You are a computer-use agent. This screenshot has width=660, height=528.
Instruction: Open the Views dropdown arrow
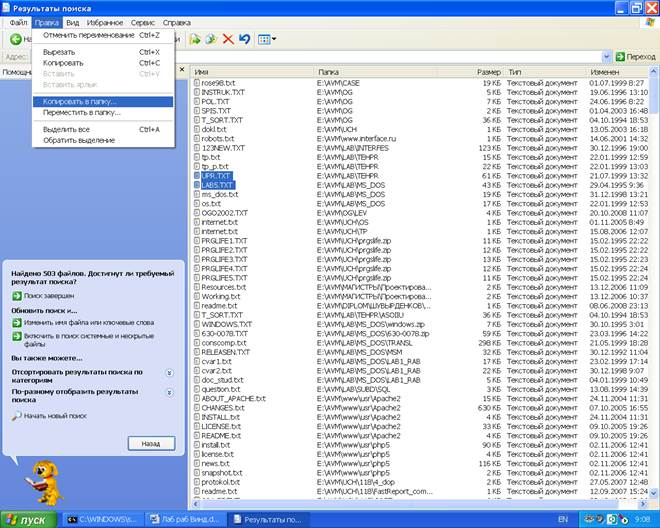274,40
